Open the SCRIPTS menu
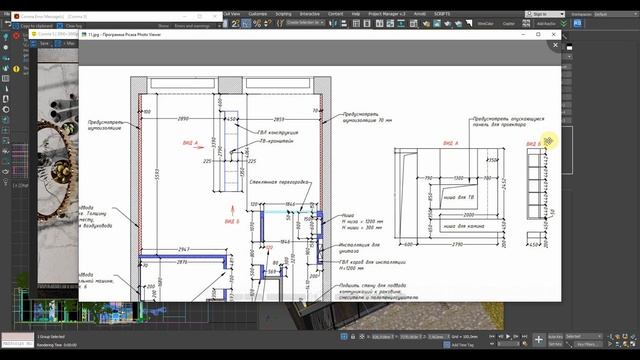 pyautogui.click(x=442, y=14)
